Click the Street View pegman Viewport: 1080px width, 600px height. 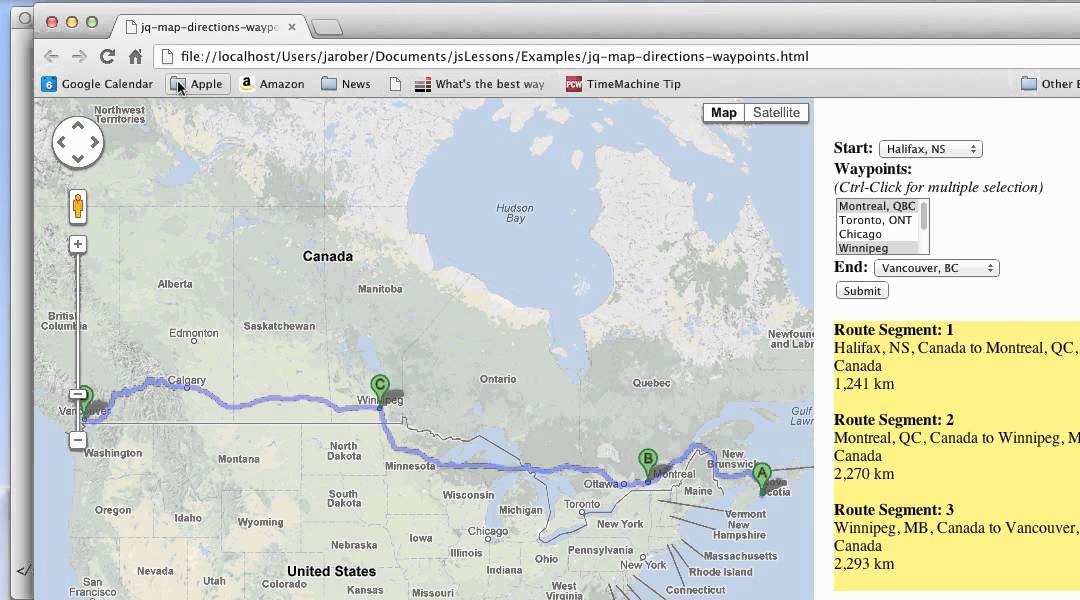[78, 207]
